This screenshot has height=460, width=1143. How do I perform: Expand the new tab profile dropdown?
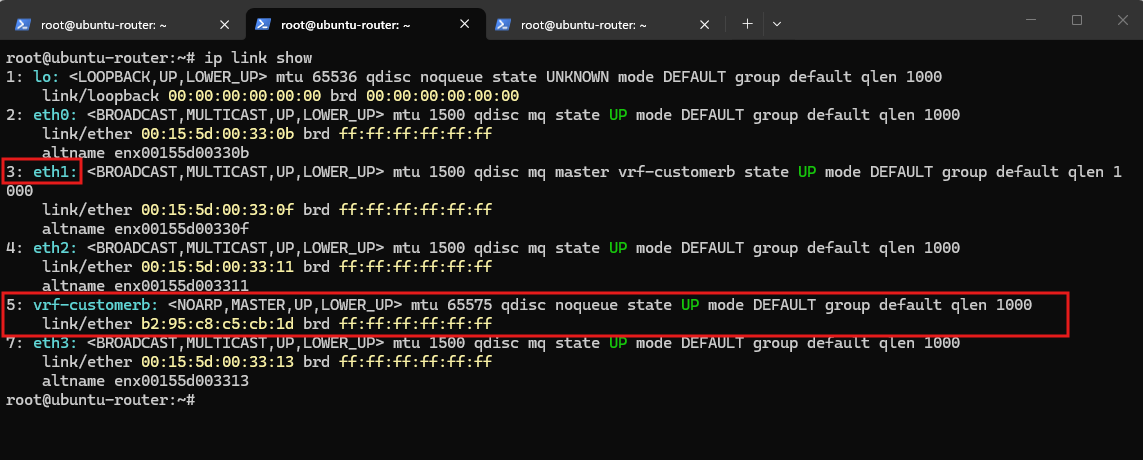777,24
